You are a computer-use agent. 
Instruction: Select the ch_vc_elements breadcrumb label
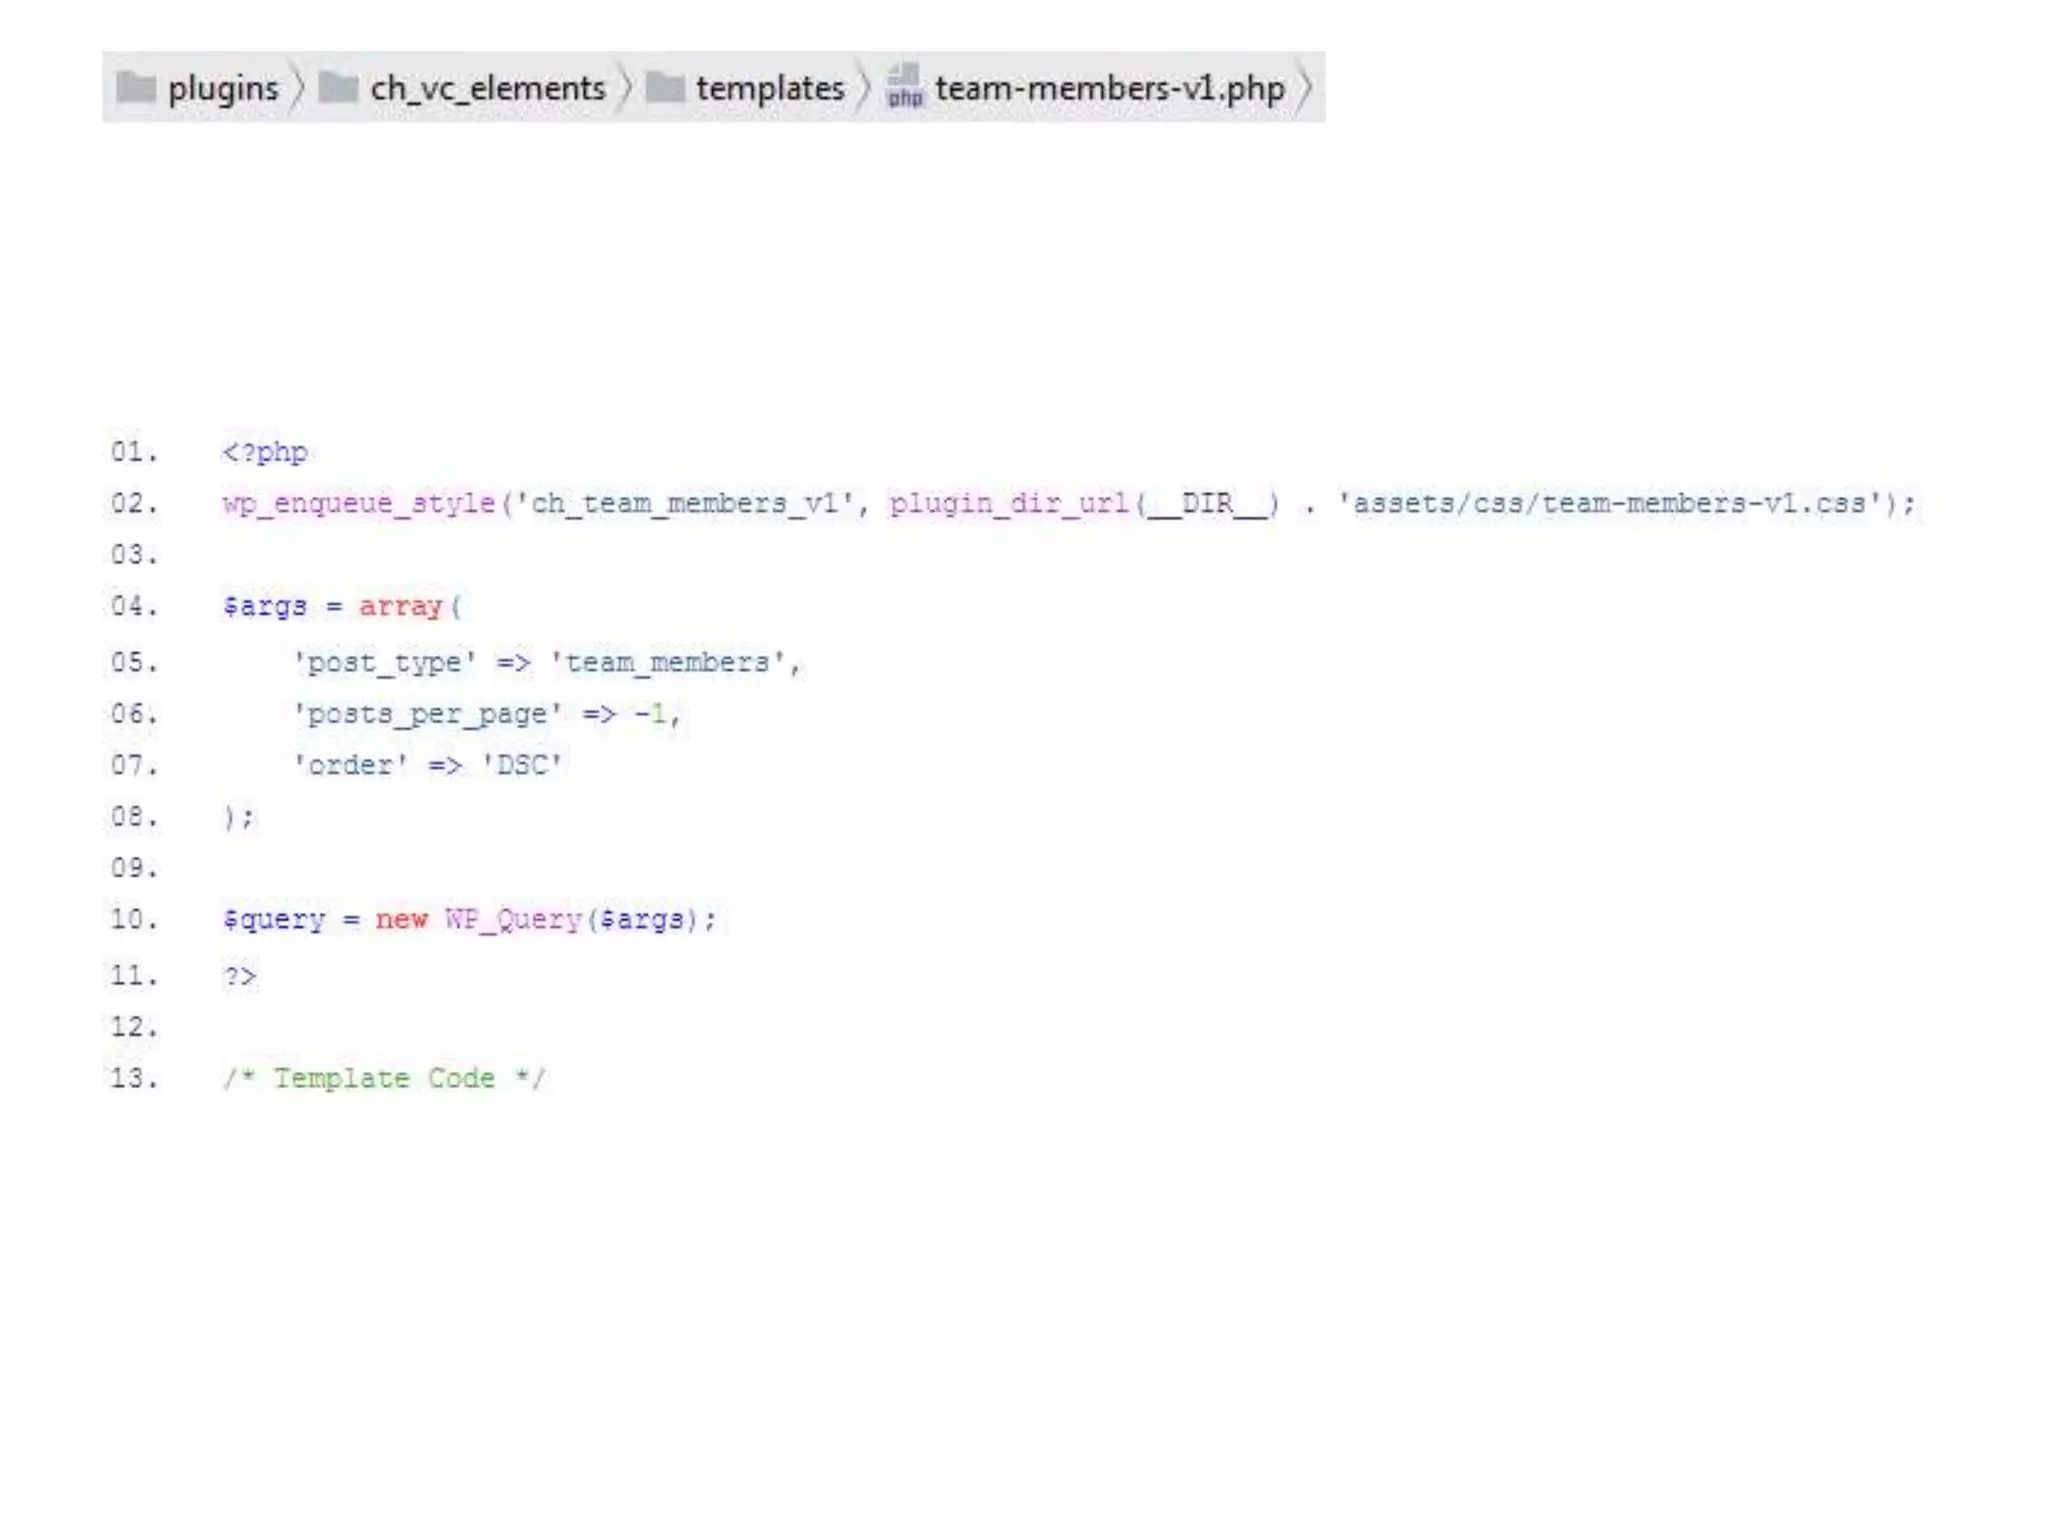coord(488,88)
